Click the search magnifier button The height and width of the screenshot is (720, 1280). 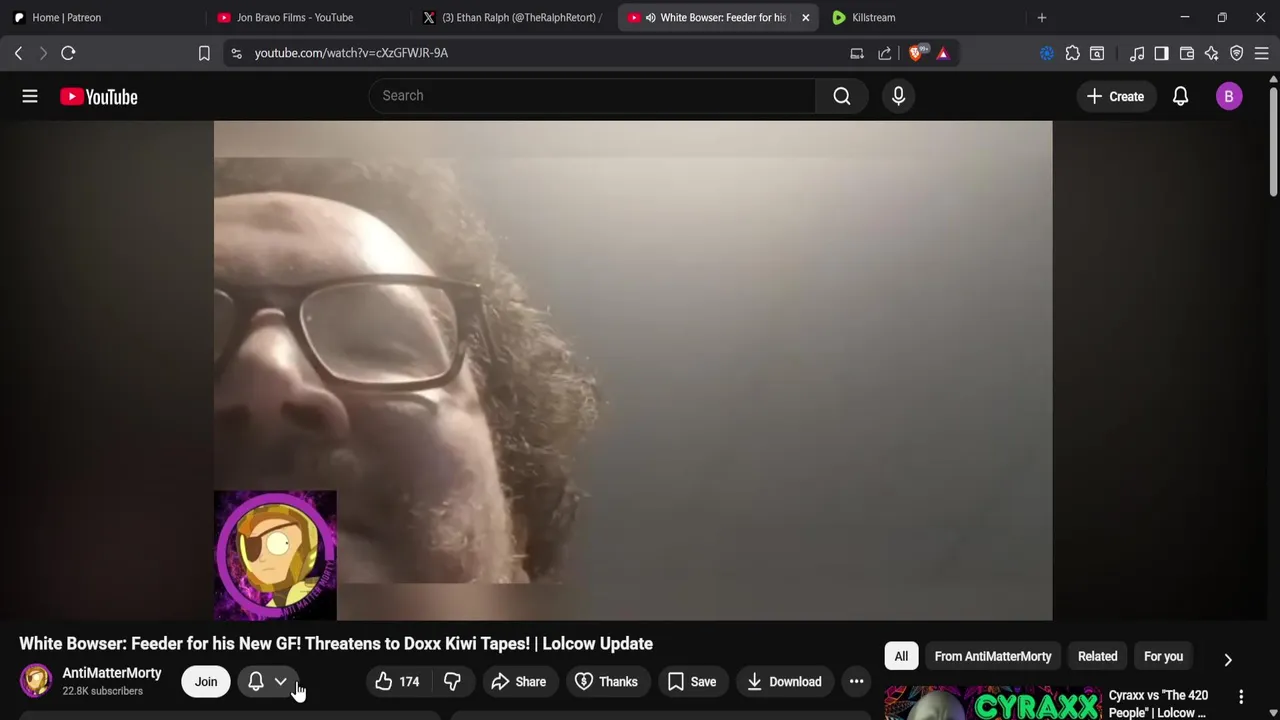coord(842,96)
